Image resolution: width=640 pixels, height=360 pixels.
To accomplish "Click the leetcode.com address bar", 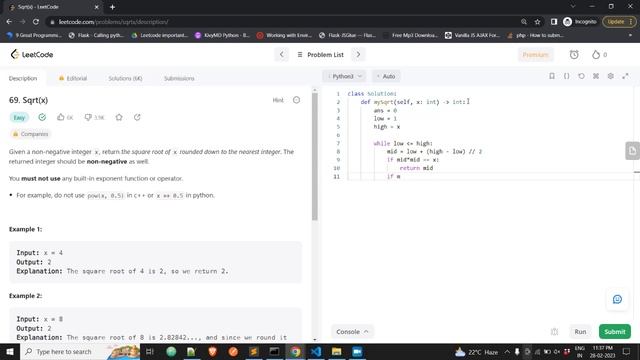I will 282,22.
